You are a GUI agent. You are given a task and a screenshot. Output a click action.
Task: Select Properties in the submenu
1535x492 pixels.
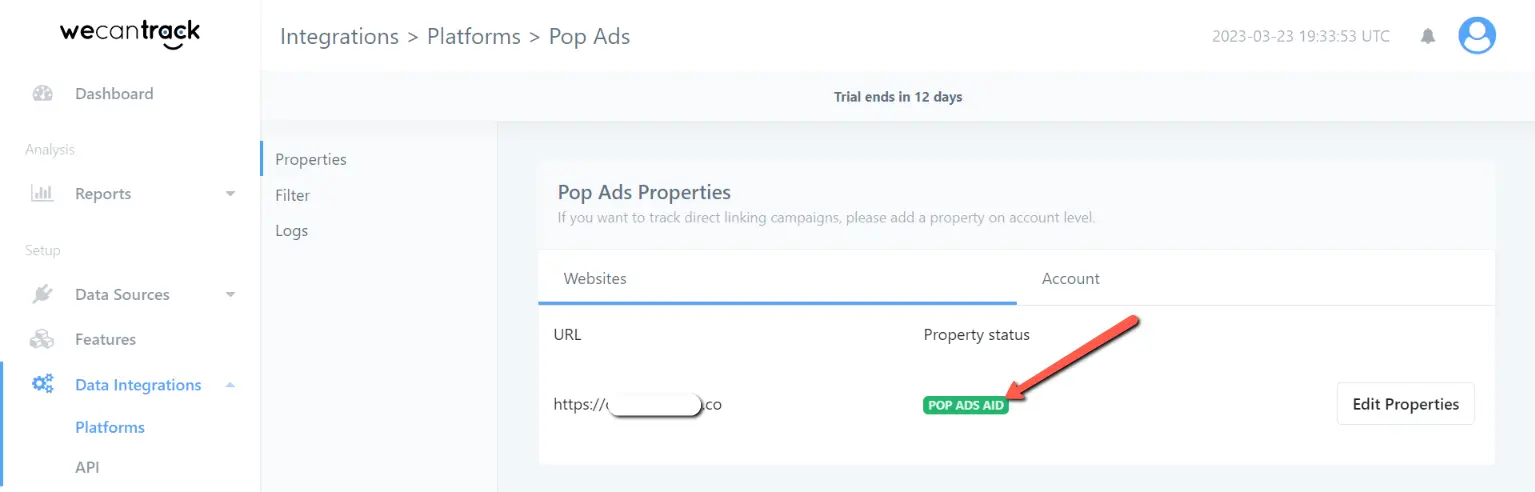pos(311,159)
